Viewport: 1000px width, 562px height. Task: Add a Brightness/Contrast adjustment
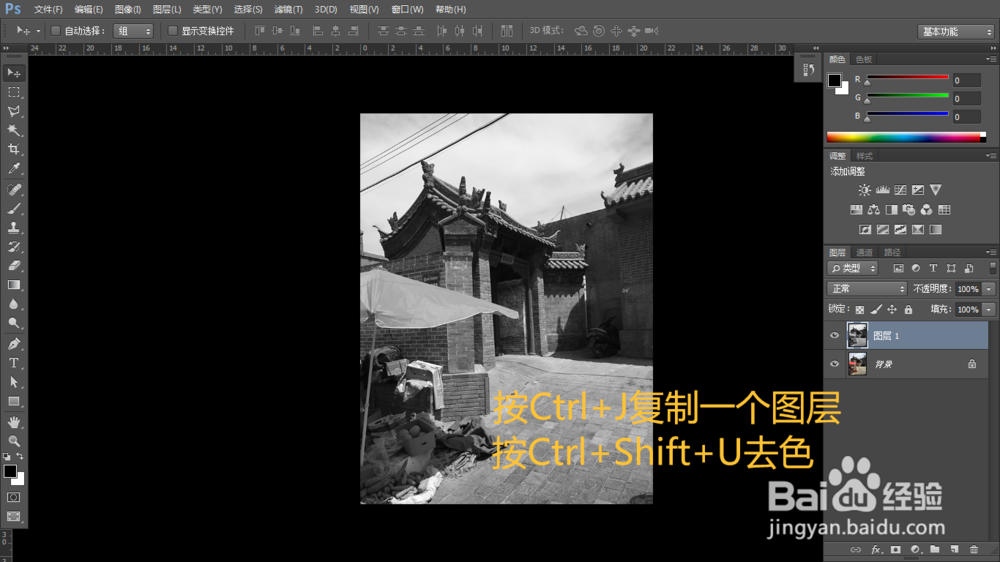pos(864,190)
